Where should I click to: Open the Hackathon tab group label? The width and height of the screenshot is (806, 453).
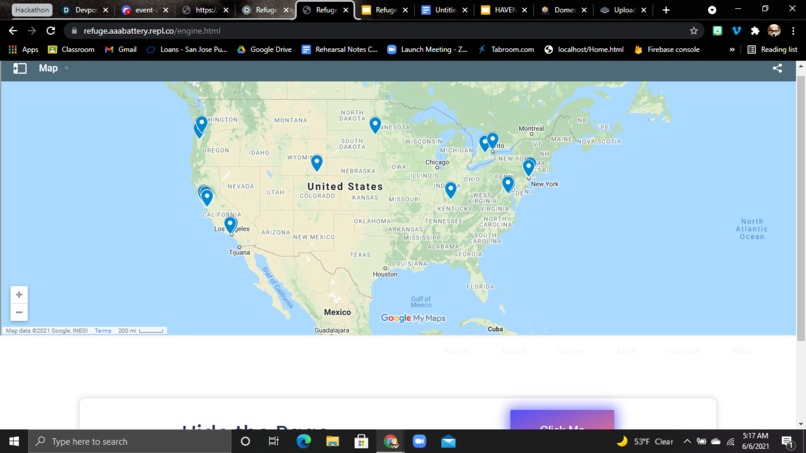[x=32, y=10]
